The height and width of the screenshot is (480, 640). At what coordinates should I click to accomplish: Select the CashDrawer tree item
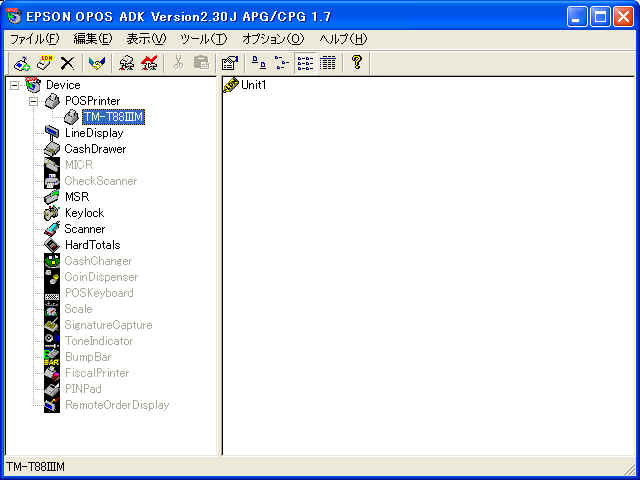(95, 149)
